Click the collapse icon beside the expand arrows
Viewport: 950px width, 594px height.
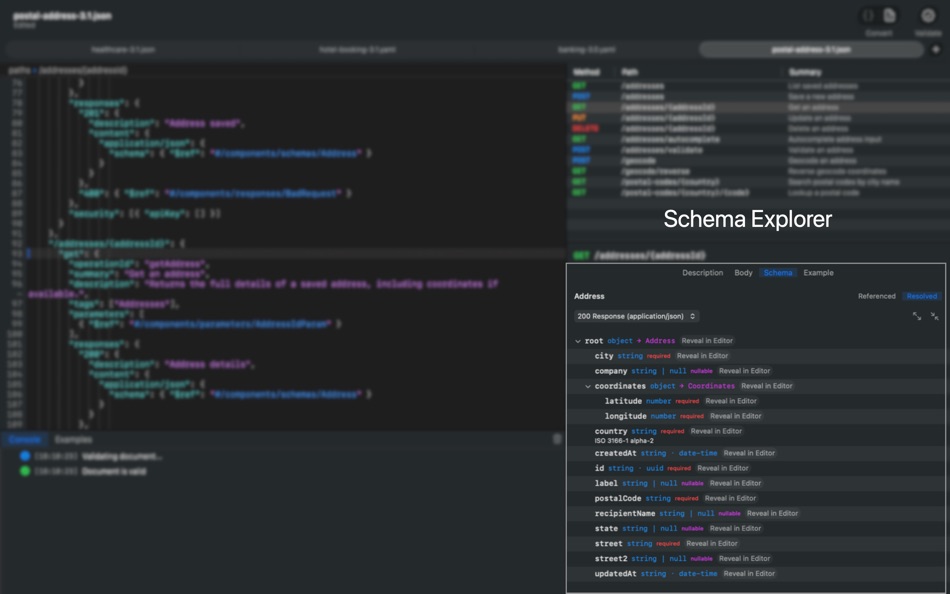click(933, 315)
